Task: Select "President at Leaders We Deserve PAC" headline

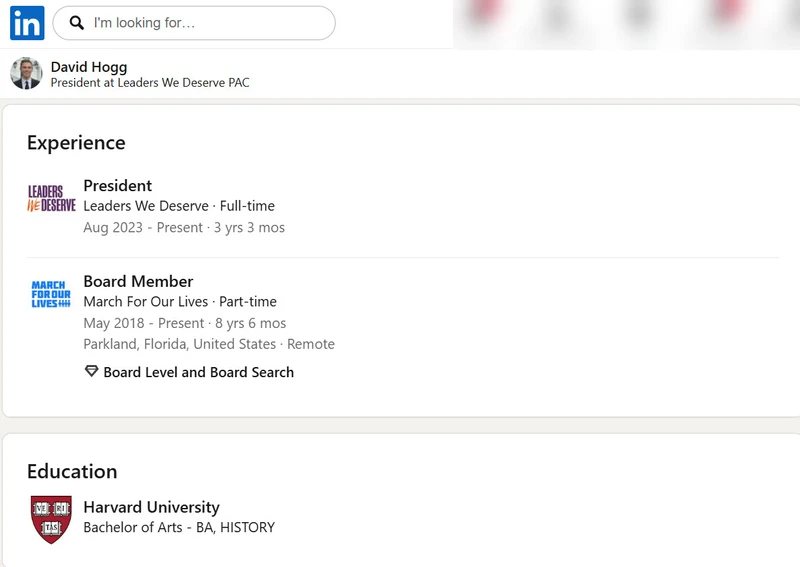Action: (150, 83)
